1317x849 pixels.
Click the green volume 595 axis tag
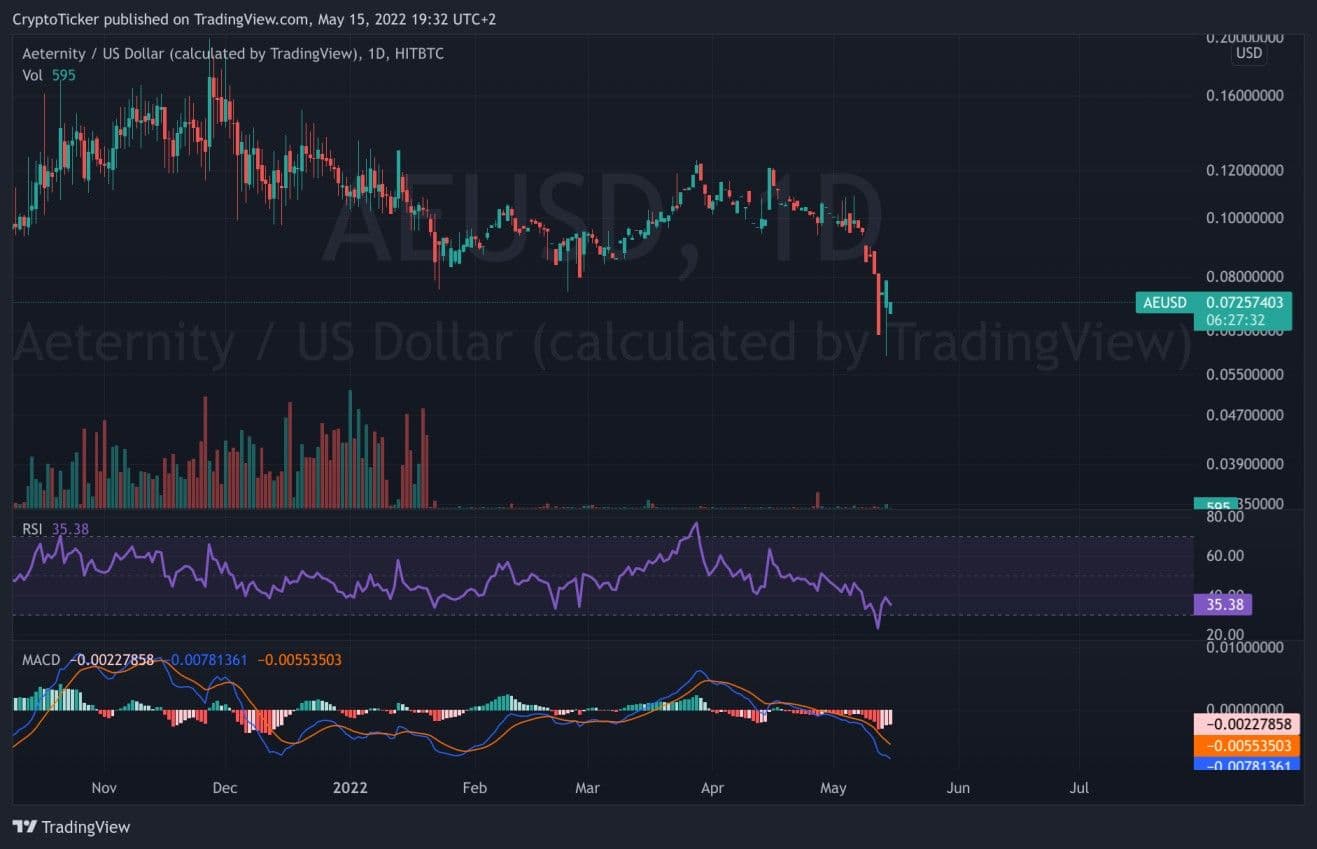point(1214,505)
